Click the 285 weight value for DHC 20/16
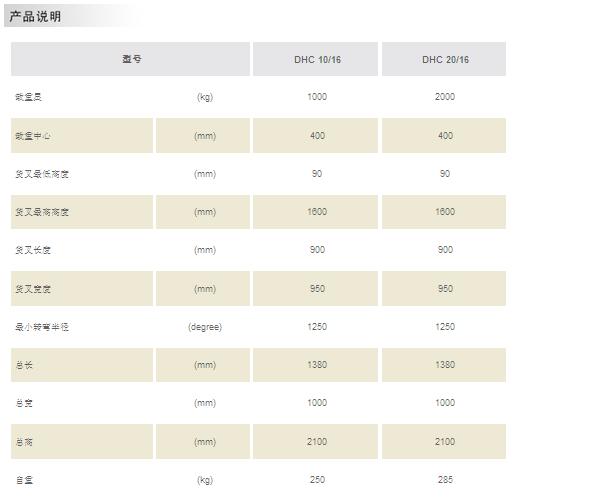Screen dimensions: 603x500 (445, 480)
